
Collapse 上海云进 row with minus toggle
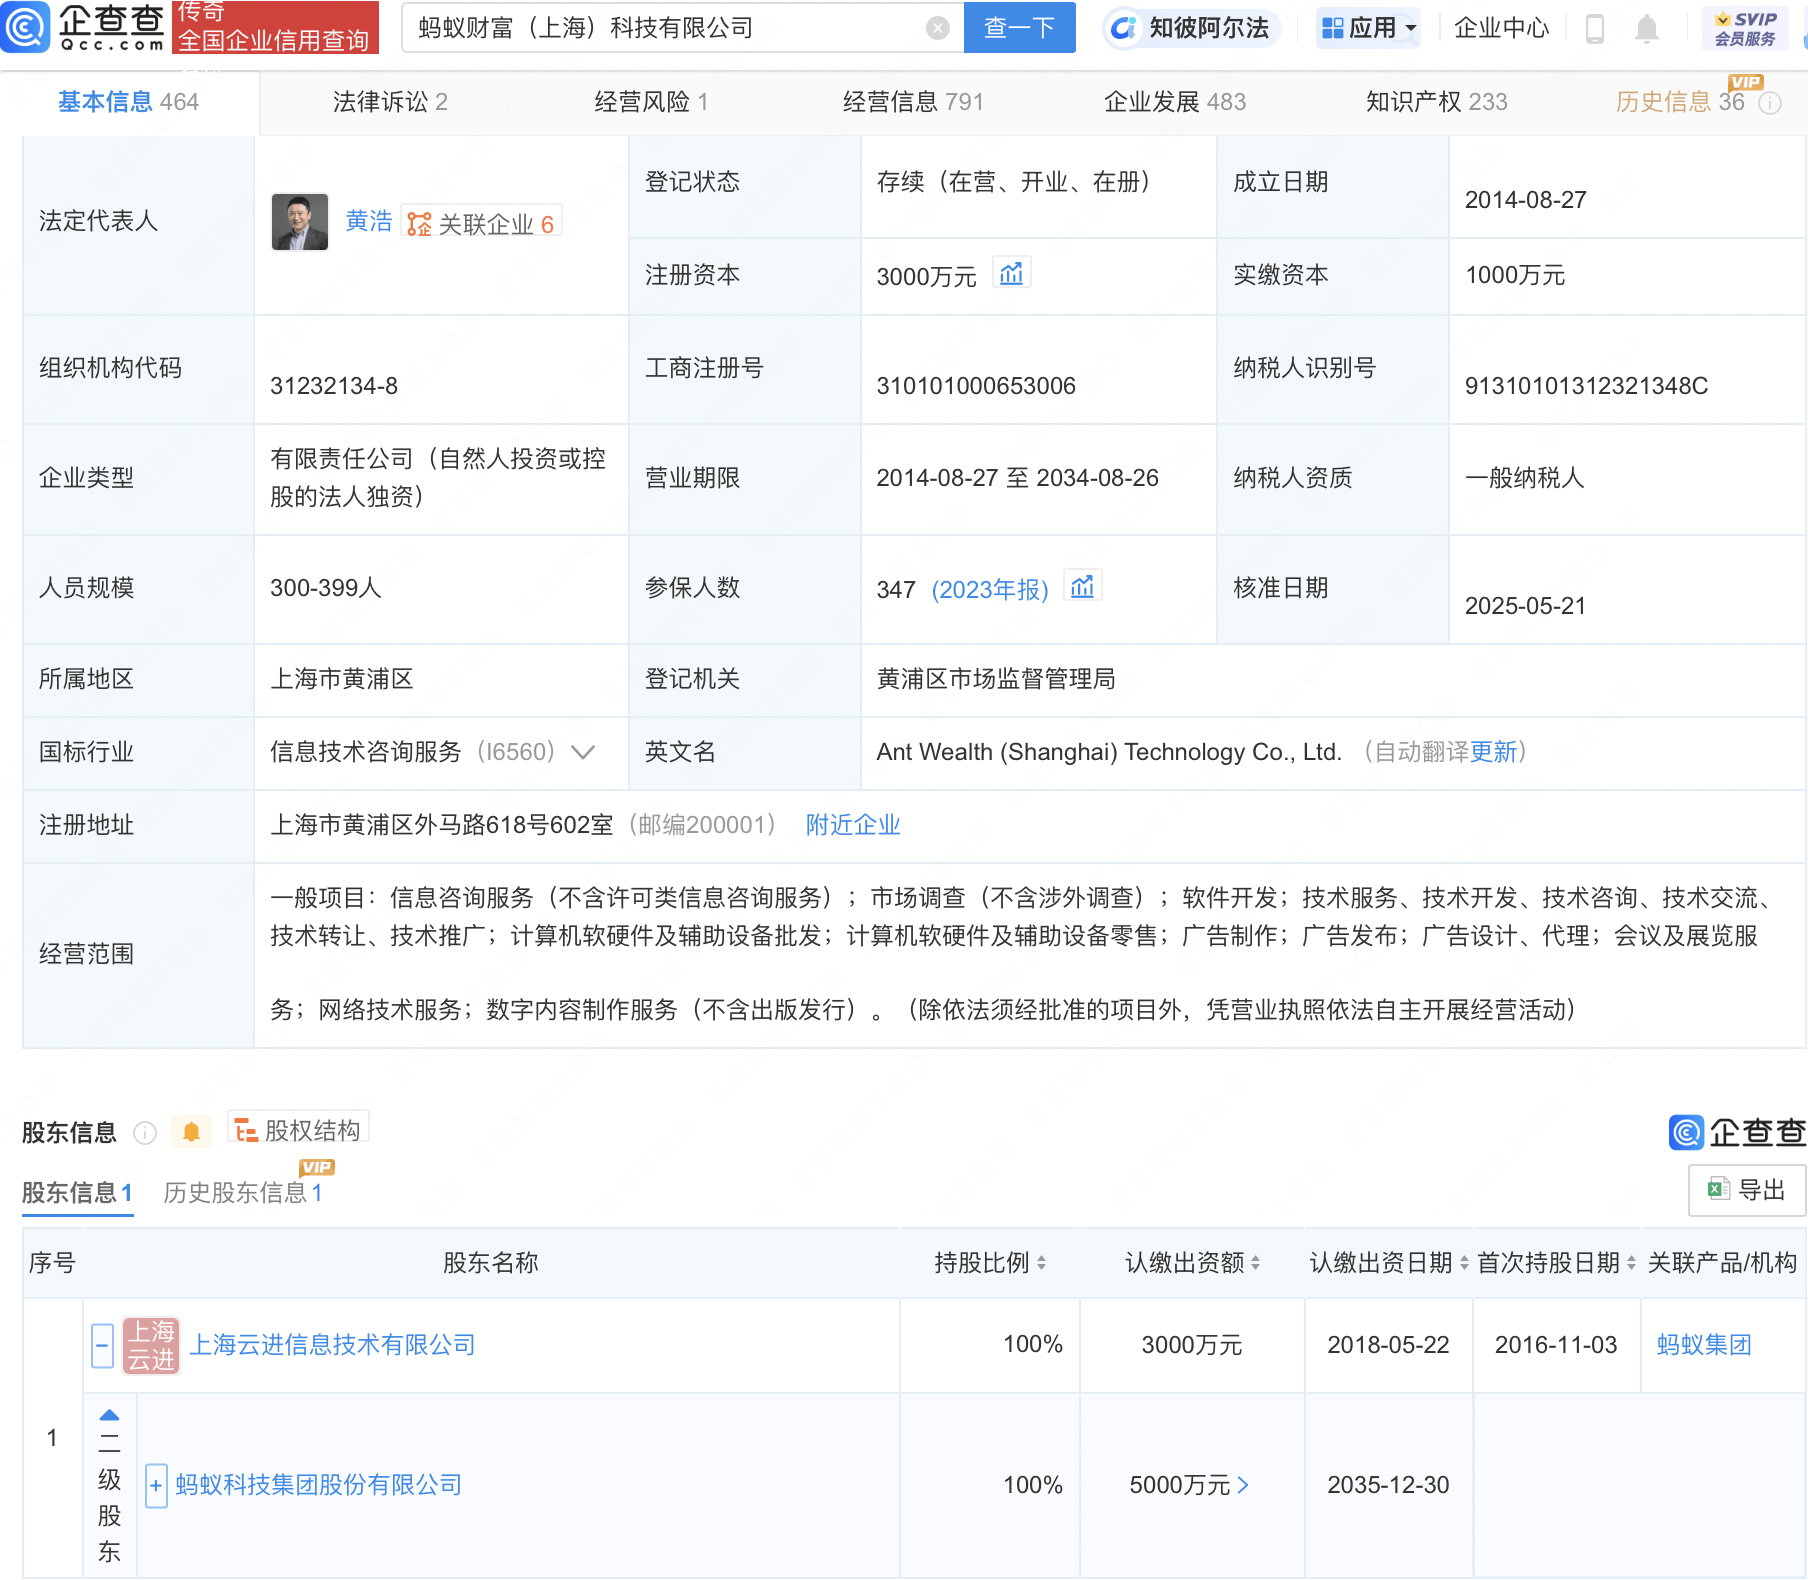coord(102,1345)
